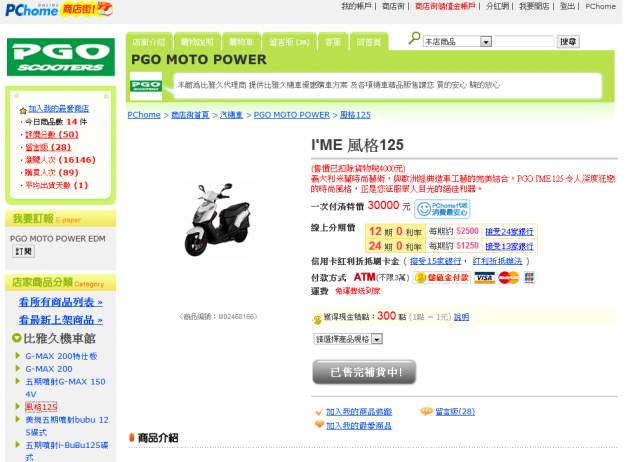Click 接受15家銀行 bonus link

[x=436, y=261]
